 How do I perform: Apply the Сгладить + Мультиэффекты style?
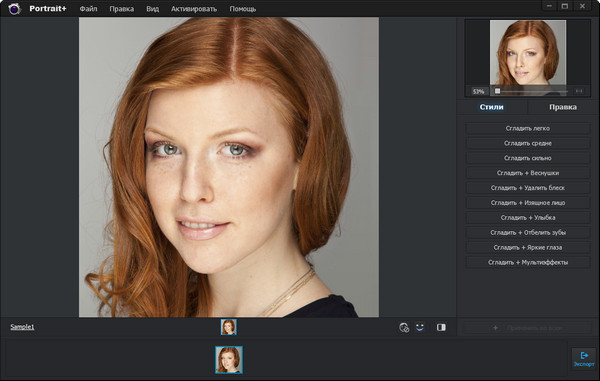pos(528,262)
